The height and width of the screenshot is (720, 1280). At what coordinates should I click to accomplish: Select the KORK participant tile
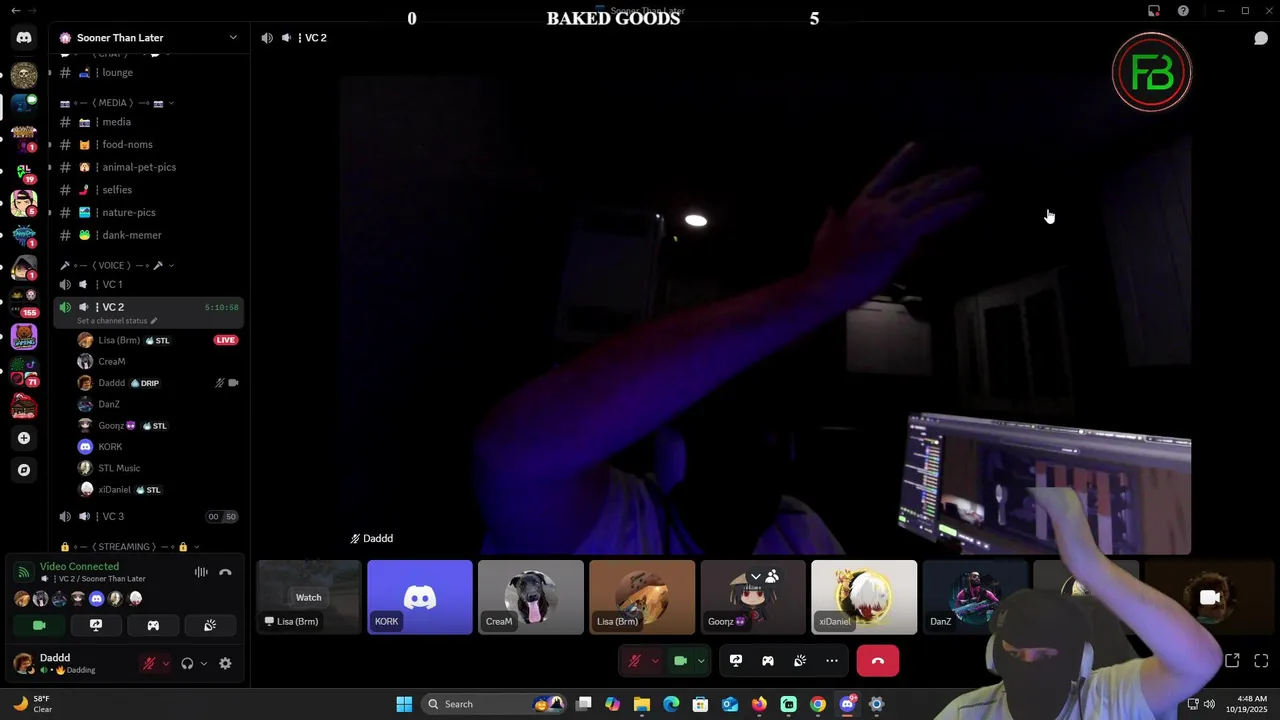420,597
